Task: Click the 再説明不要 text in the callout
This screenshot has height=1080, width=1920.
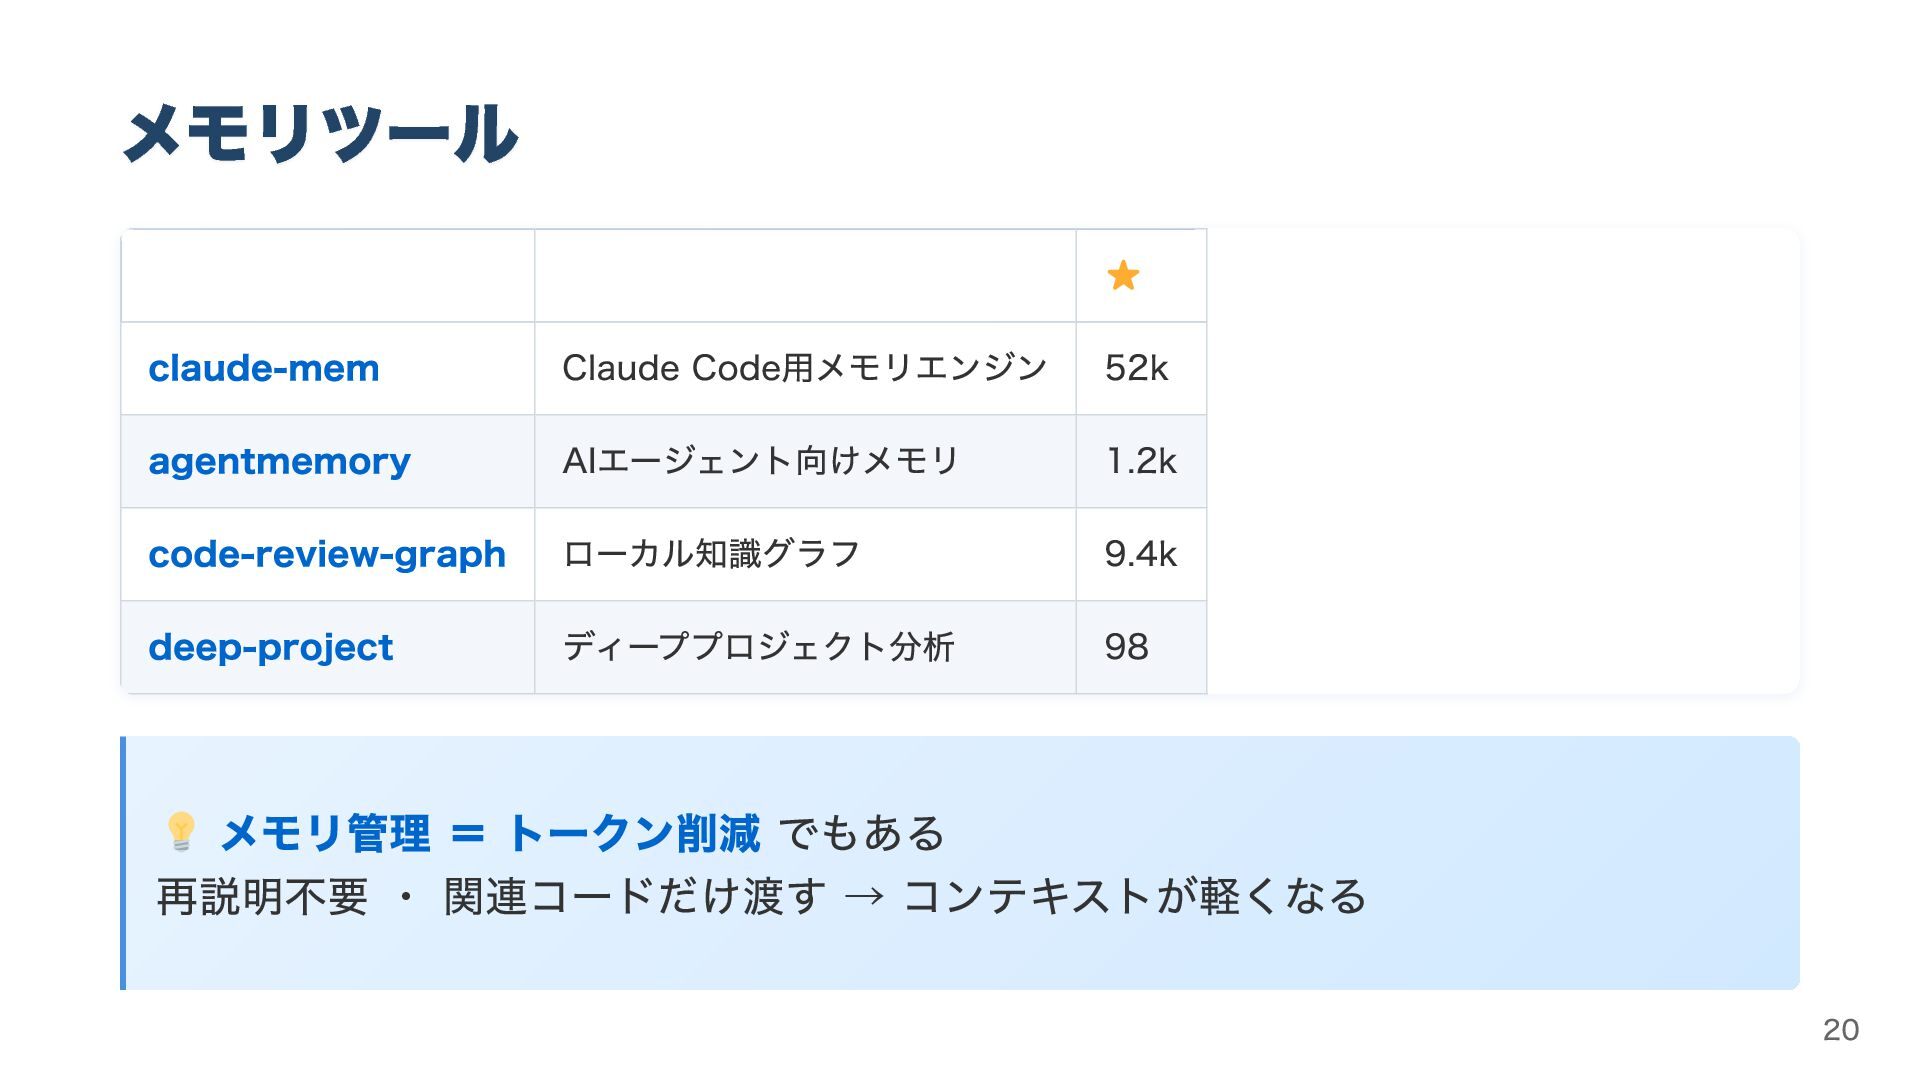Action: [x=263, y=897]
